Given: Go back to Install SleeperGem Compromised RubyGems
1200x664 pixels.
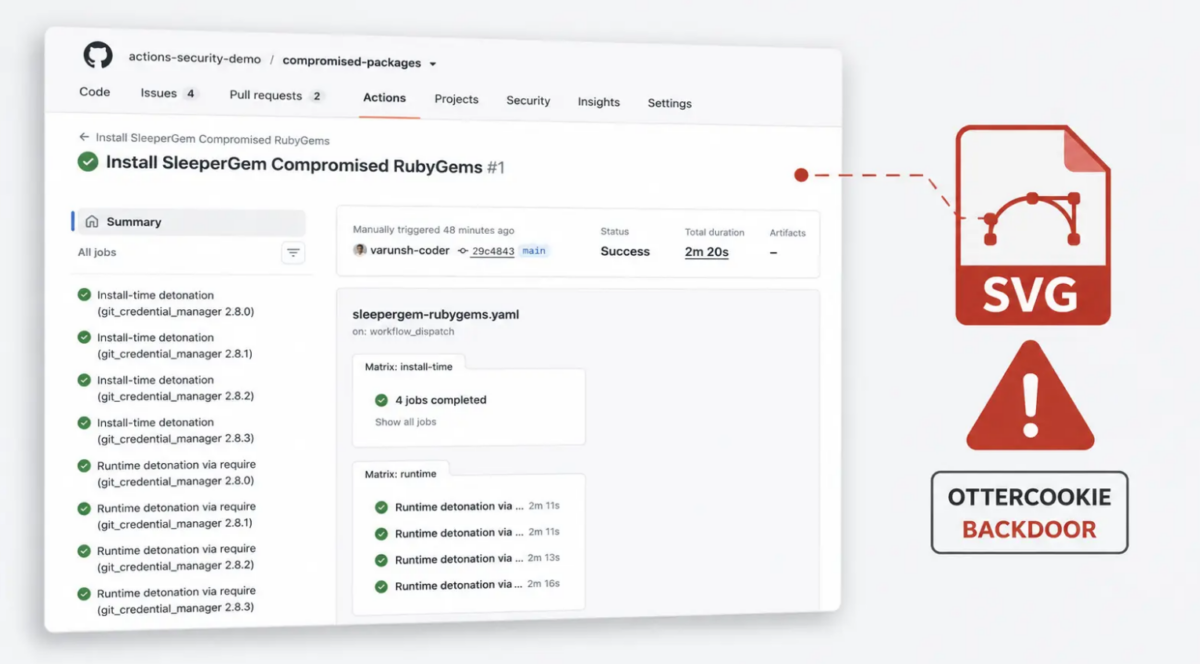Looking at the screenshot, I should point(213,139).
